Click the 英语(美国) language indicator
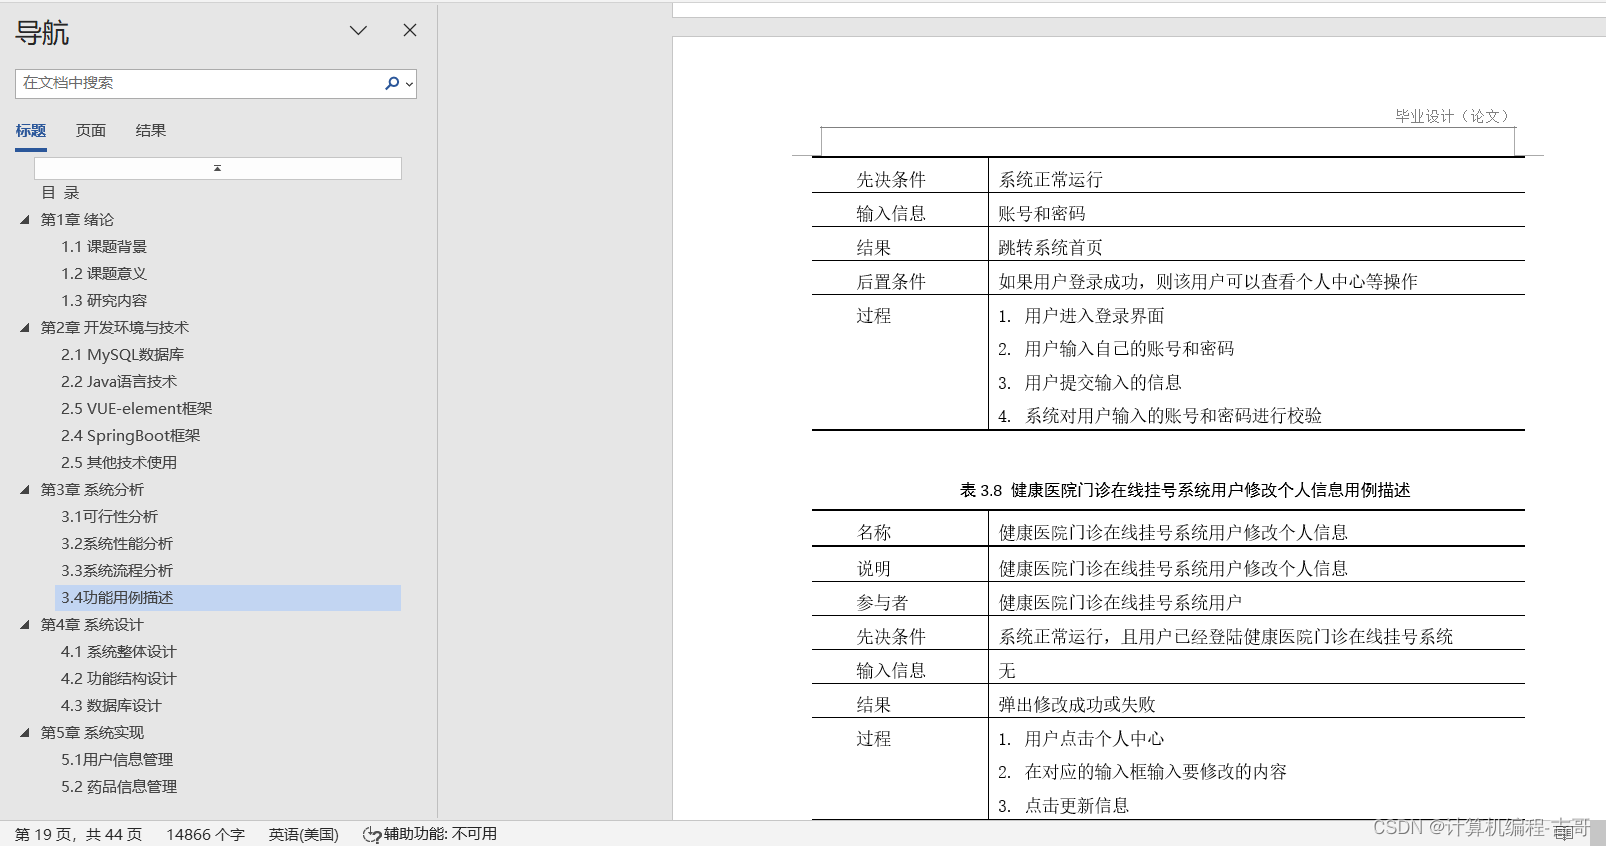Screen dimensions: 1606x846 304,834
